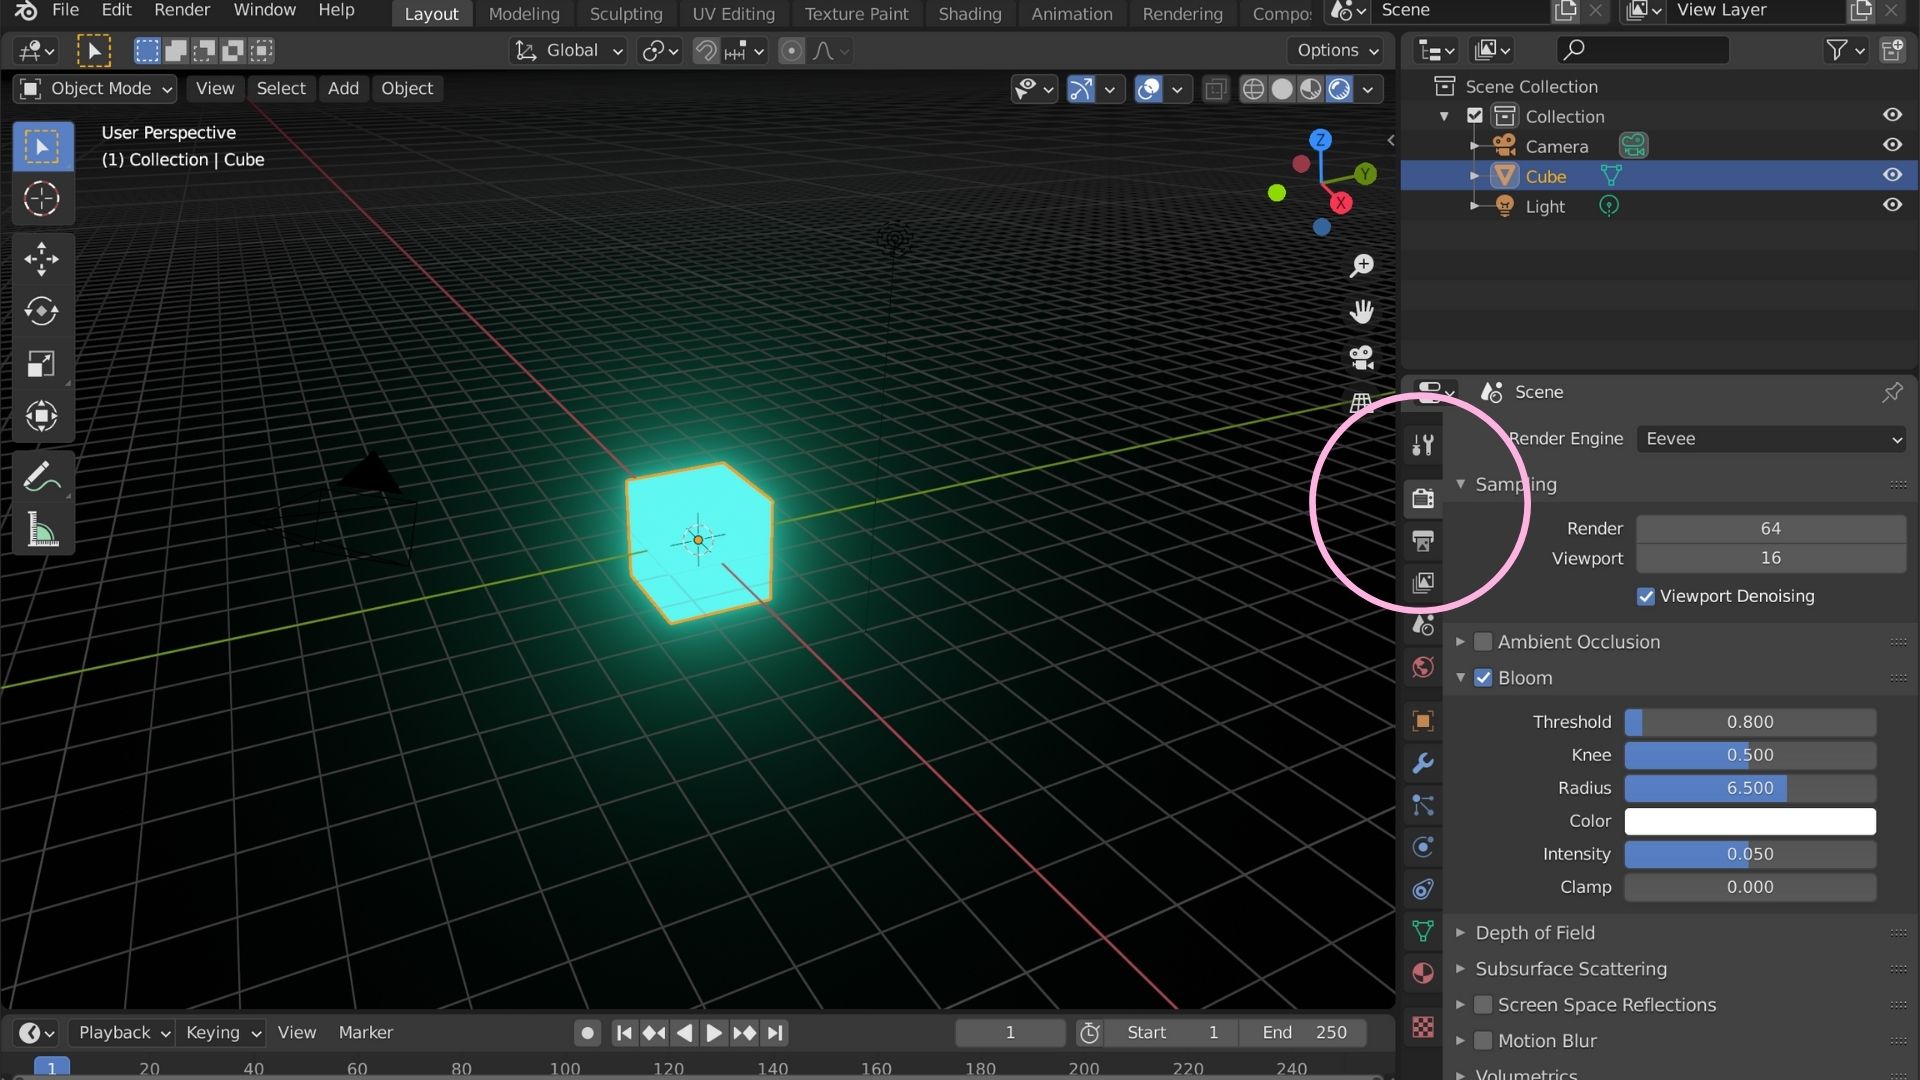The image size is (1920, 1080).
Task: Open the Options popover in the header
Action: [x=1335, y=49]
